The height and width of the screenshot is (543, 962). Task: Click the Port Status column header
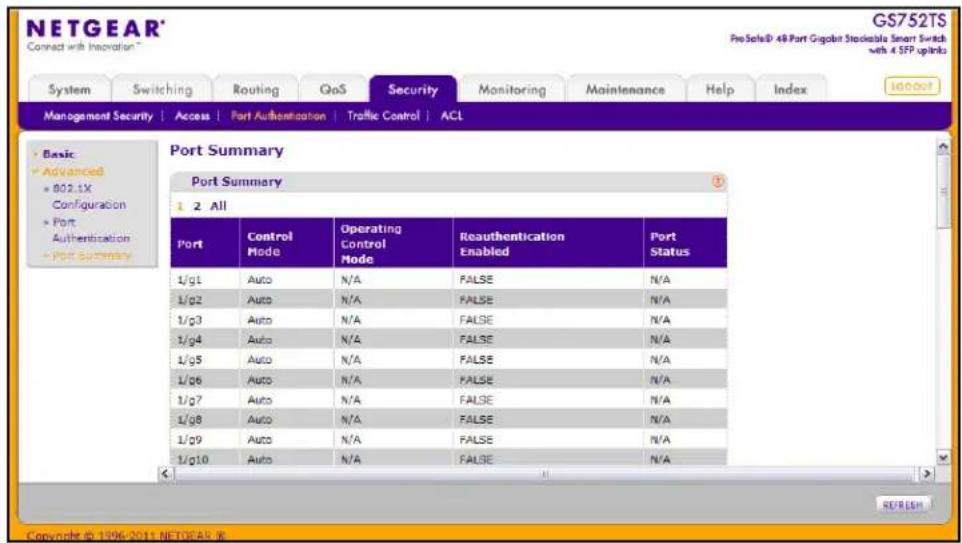[x=685, y=244]
